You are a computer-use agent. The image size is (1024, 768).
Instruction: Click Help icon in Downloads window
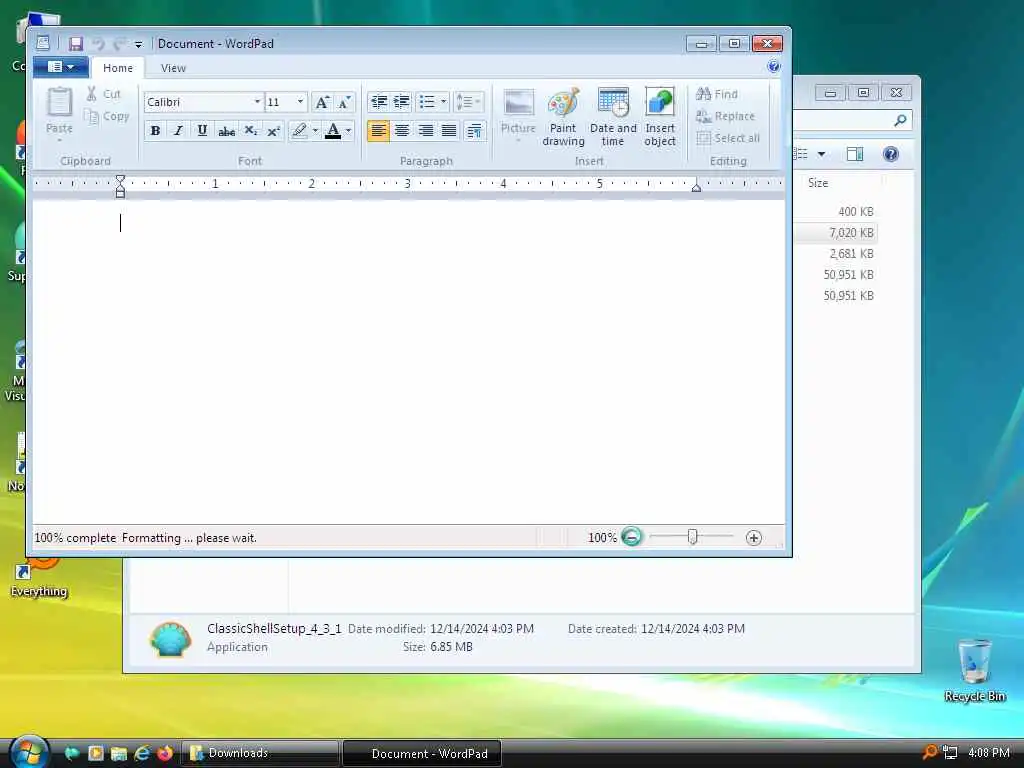(x=891, y=154)
